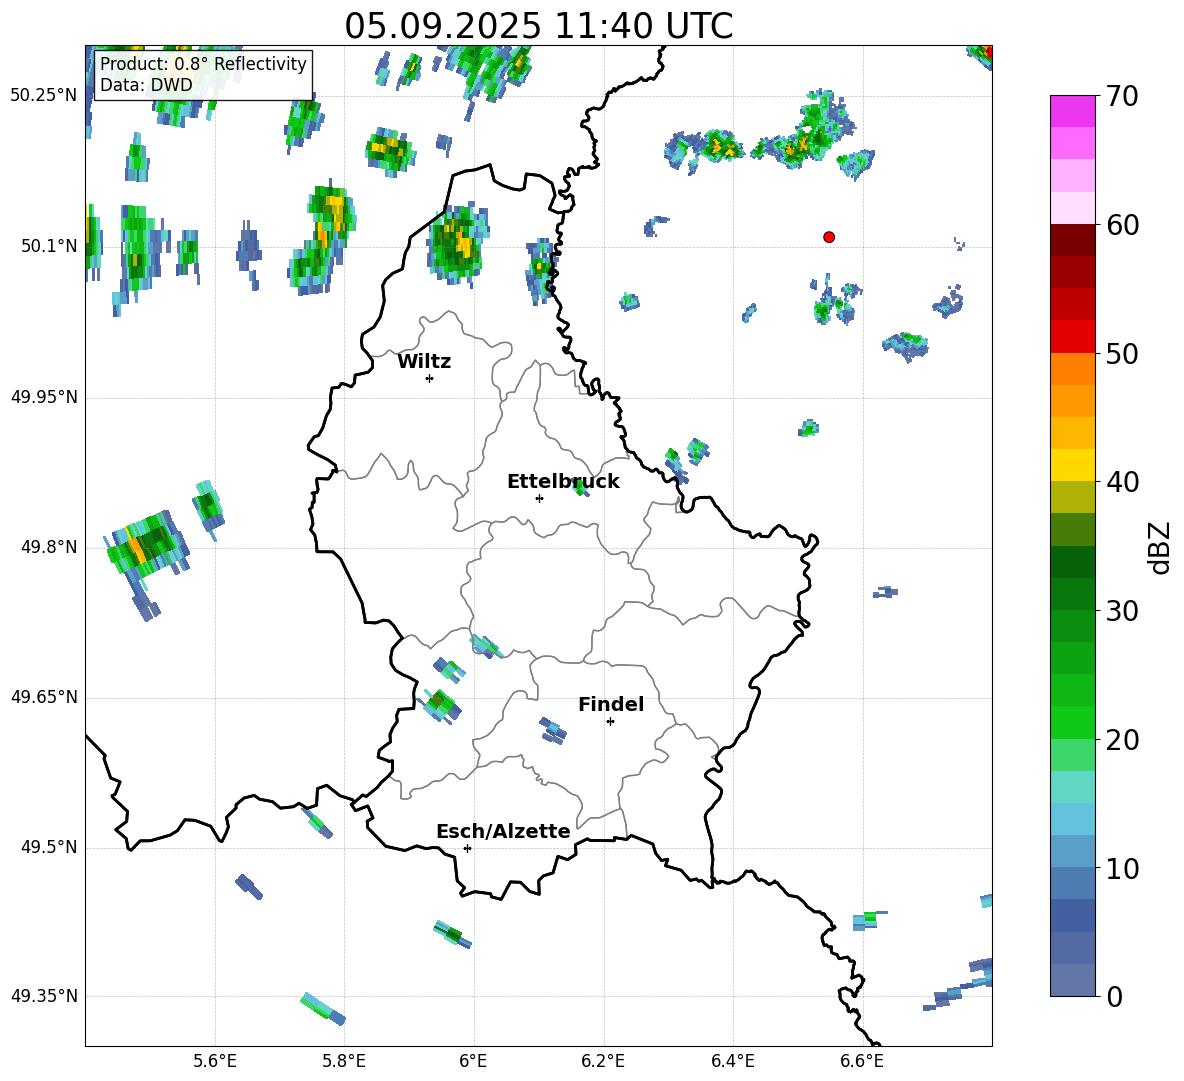The height and width of the screenshot is (1081, 1184).
Task: Click the colorbar tick label 60
Action: click(1122, 225)
